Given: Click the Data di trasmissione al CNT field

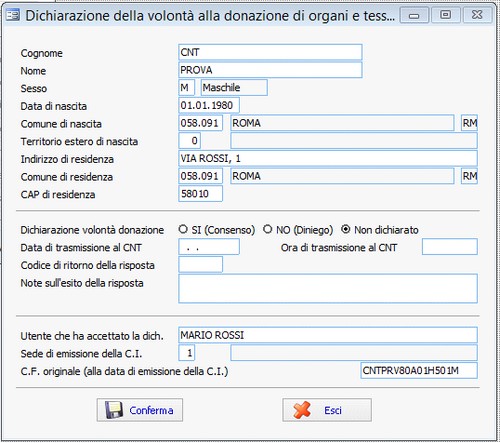Looking at the screenshot, I should tap(209, 247).
